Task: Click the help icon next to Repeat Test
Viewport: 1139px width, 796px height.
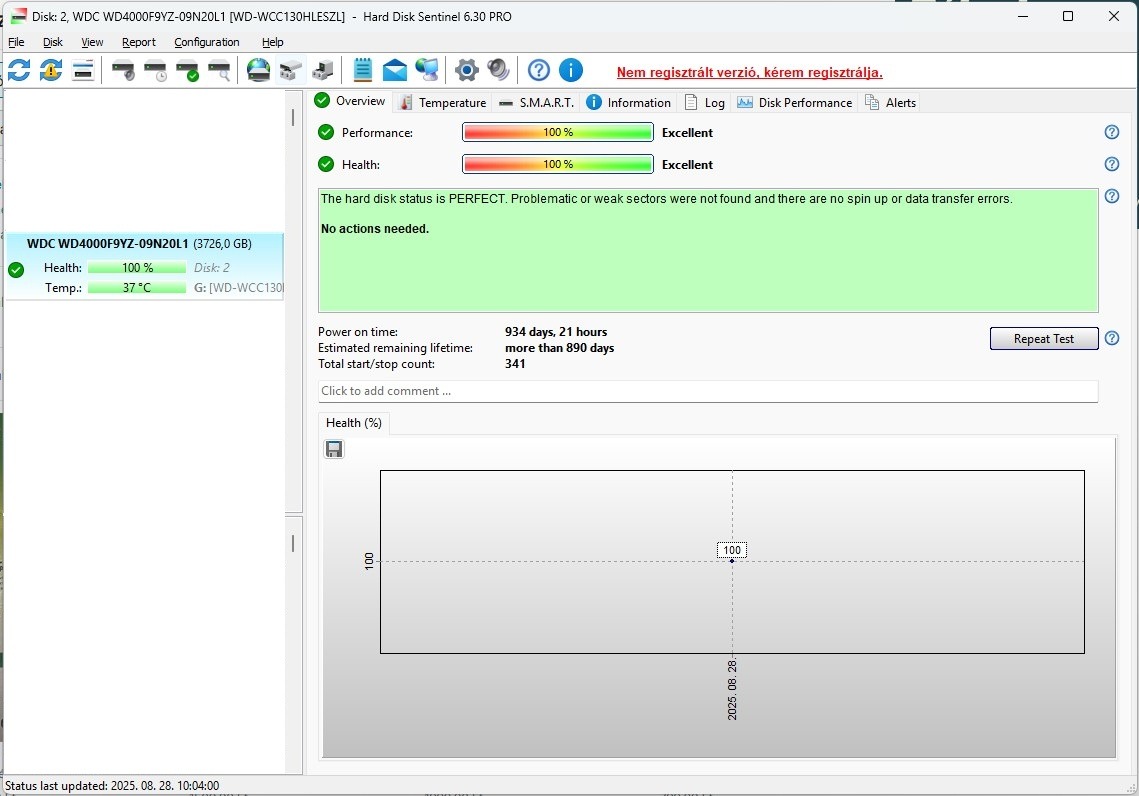Action: (x=1111, y=338)
